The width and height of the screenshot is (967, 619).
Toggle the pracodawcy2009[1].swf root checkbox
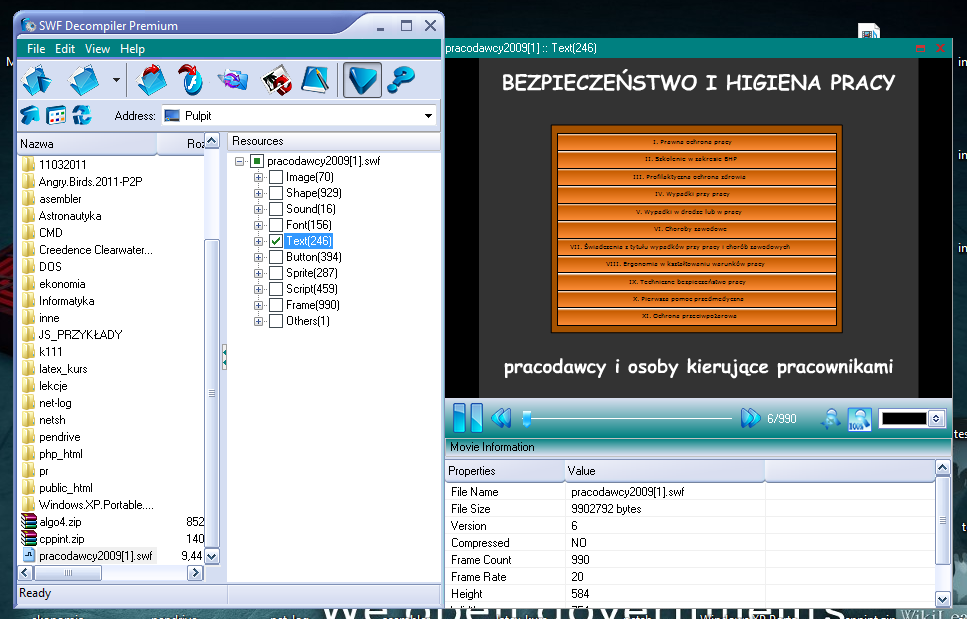(257, 162)
